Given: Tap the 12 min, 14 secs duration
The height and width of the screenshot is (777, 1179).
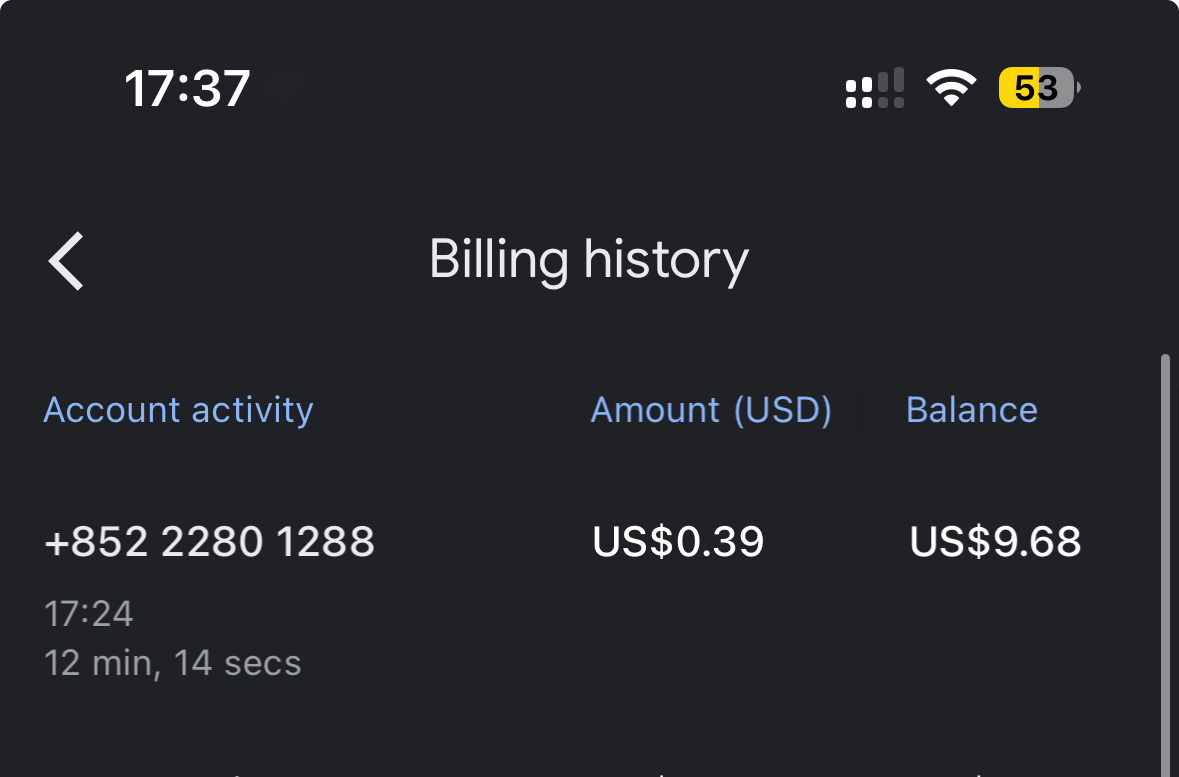Looking at the screenshot, I should point(173,663).
